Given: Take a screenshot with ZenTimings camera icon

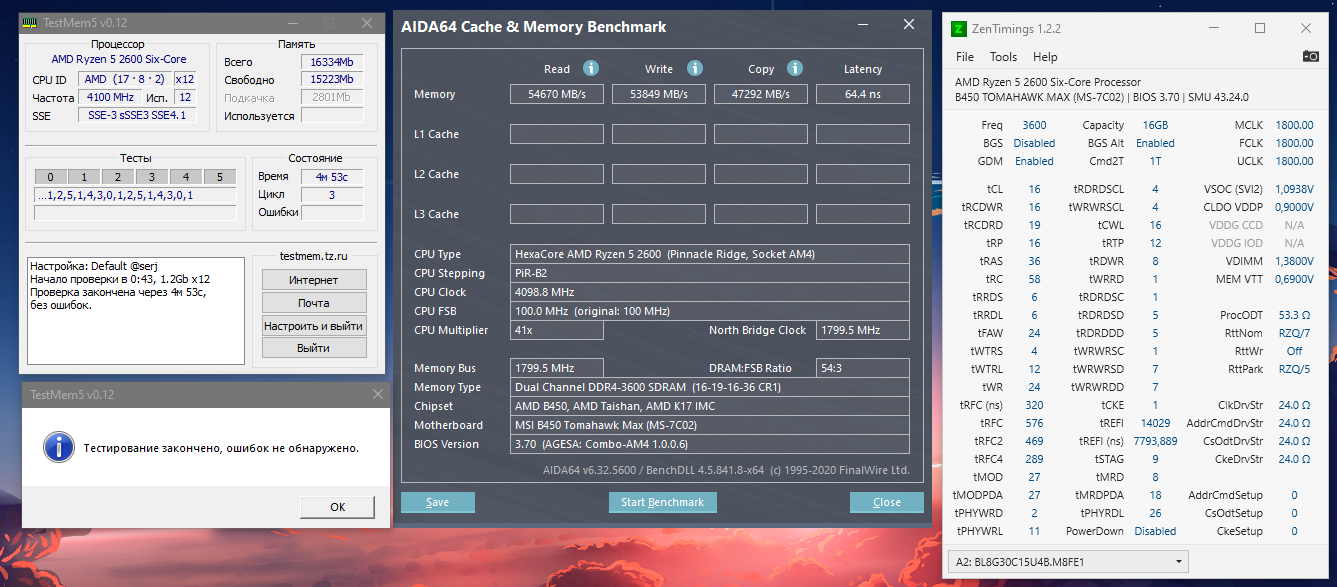Looking at the screenshot, I should pyautogui.click(x=1311, y=57).
